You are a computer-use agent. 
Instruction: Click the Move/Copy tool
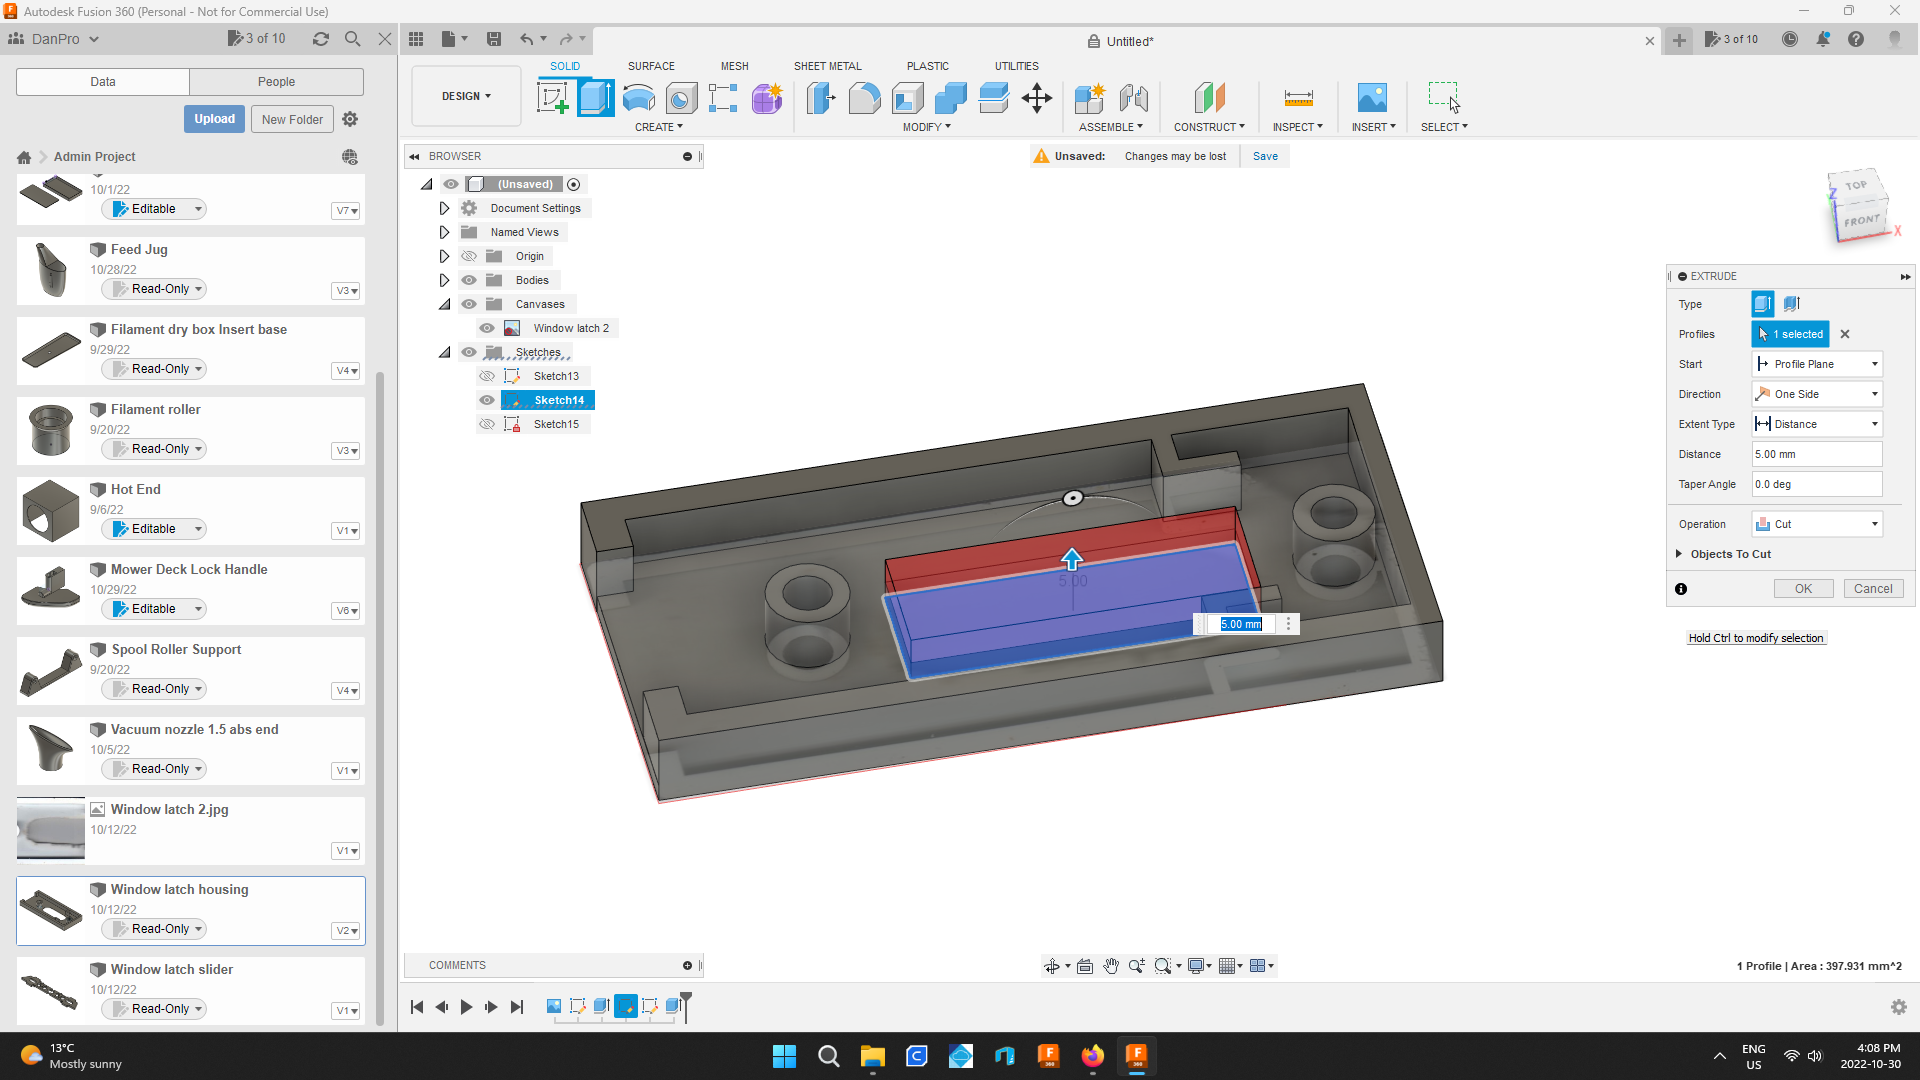click(x=1036, y=97)
